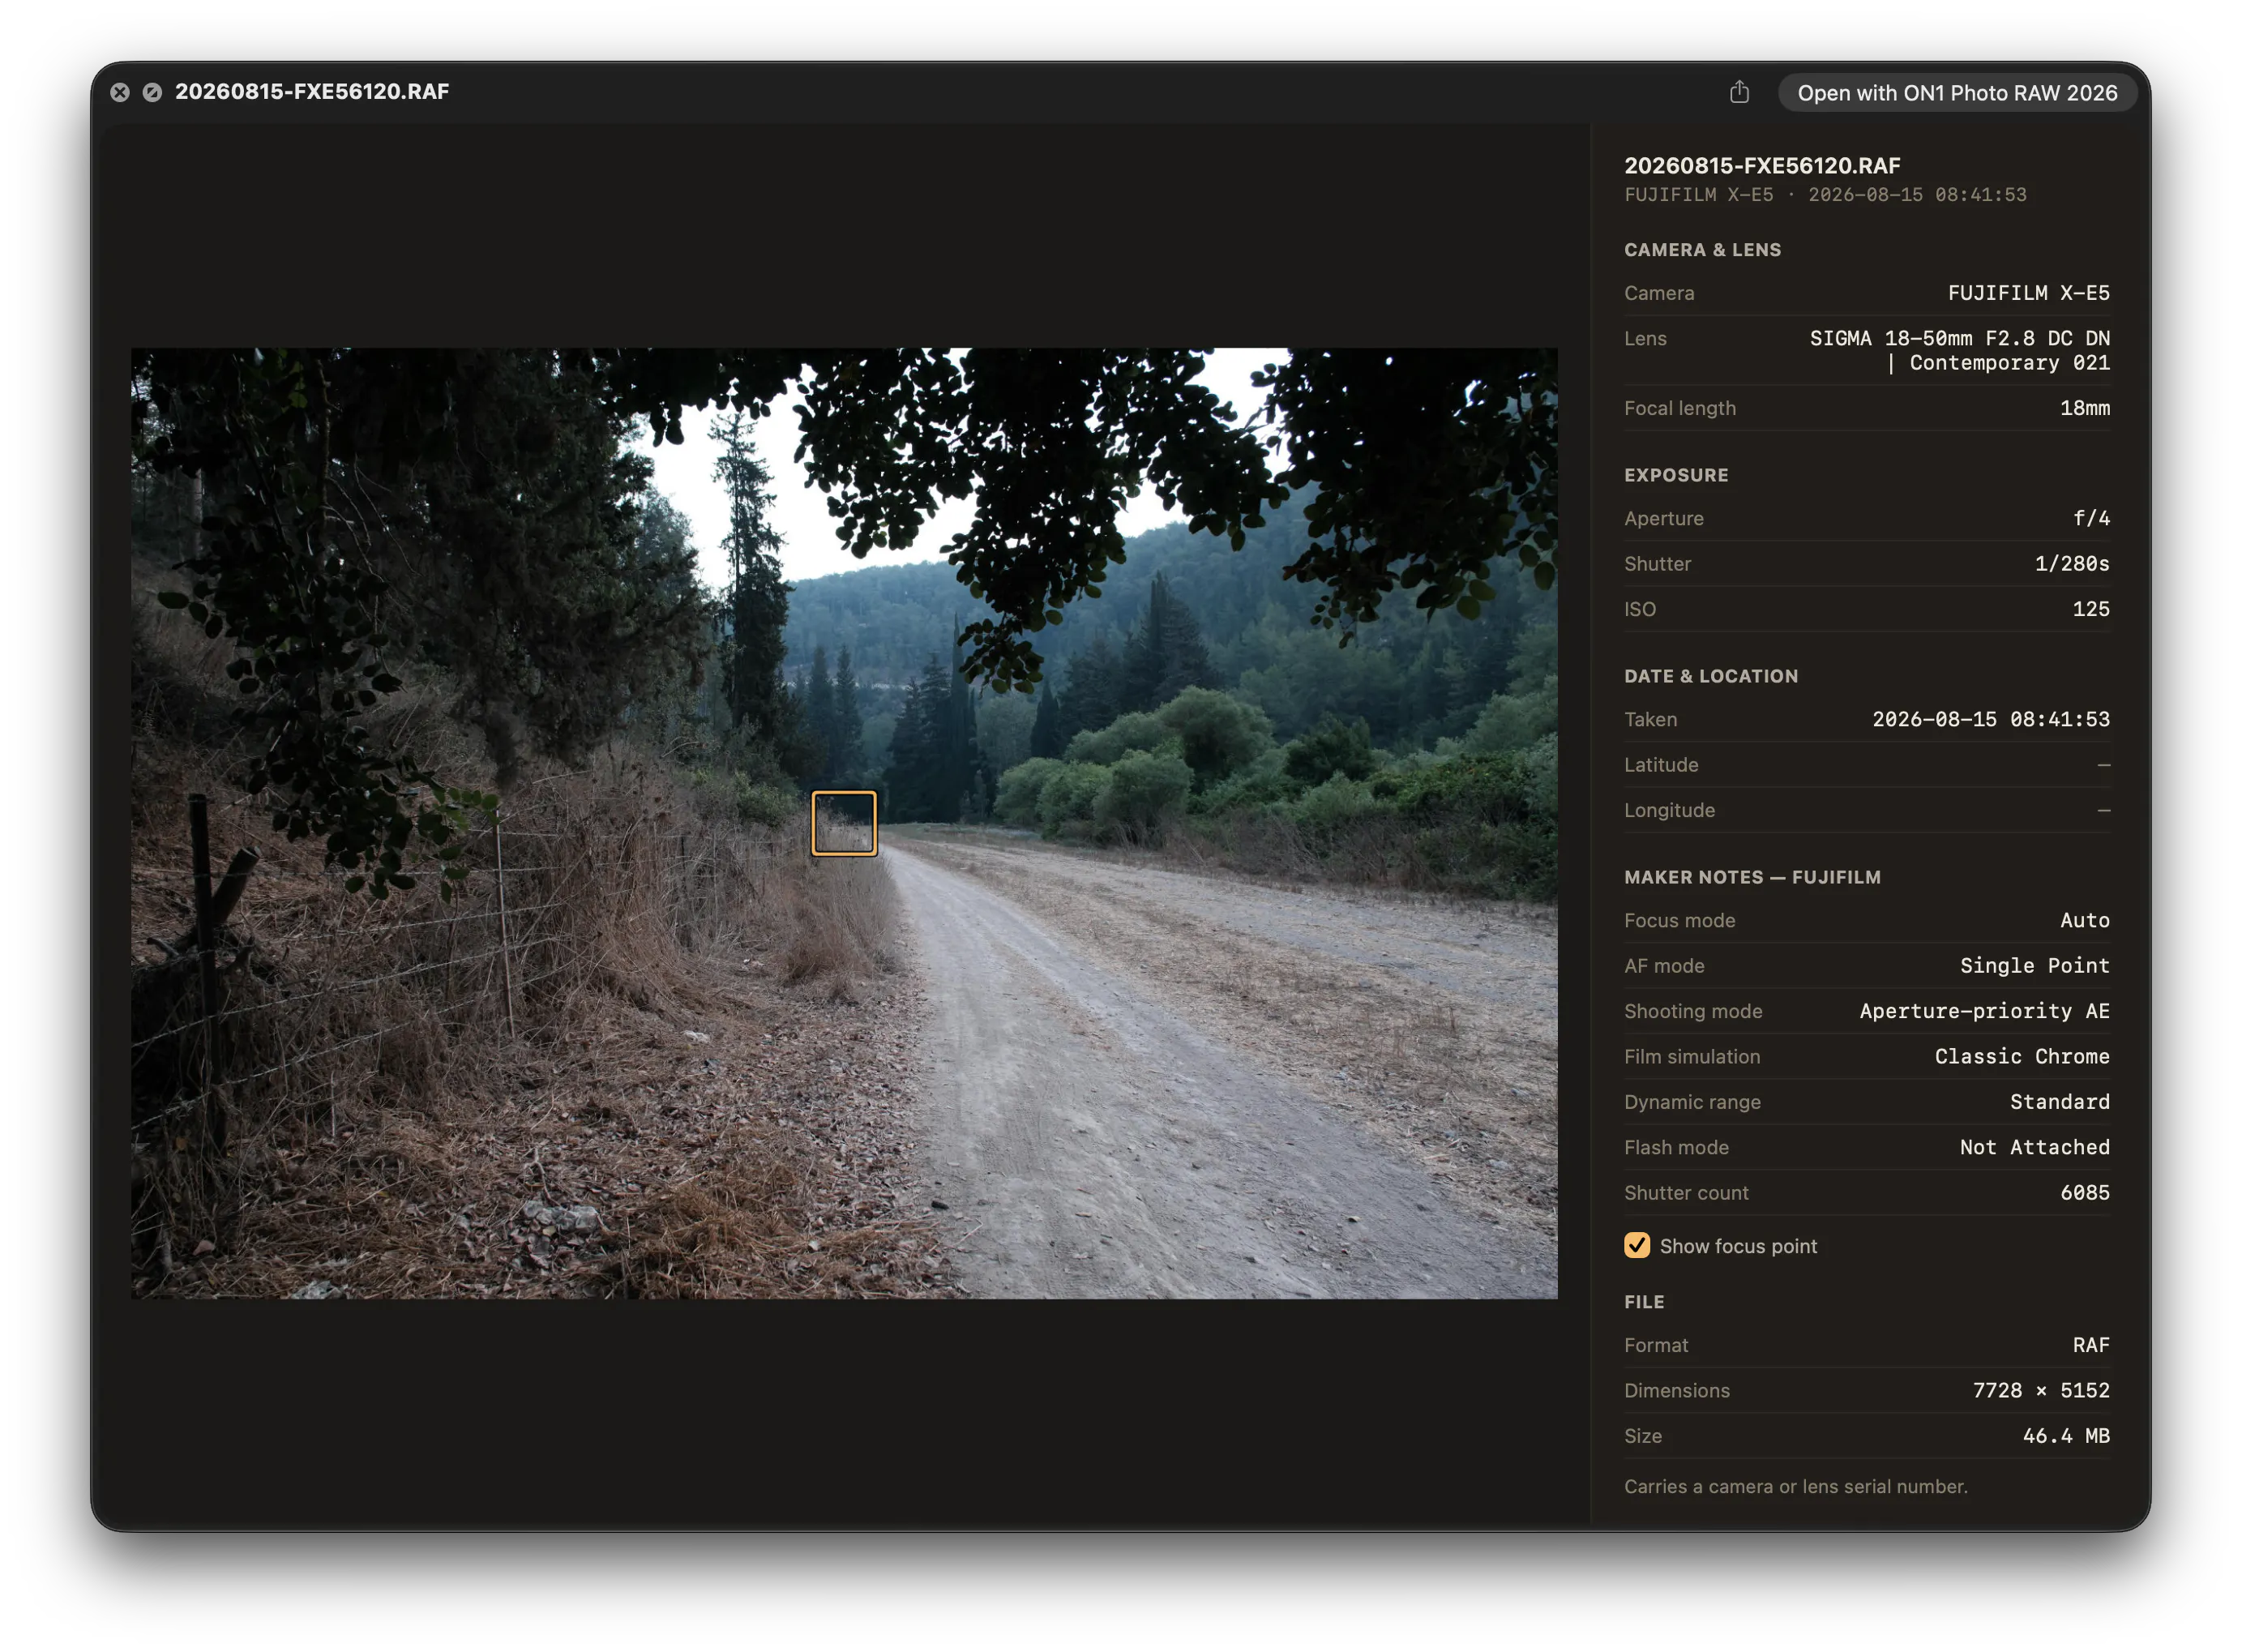This screenshot has height=1652, width=2242.
Task: Select the title bar filename 20260815-FXE56120.RAF
Action: (312, 91)
